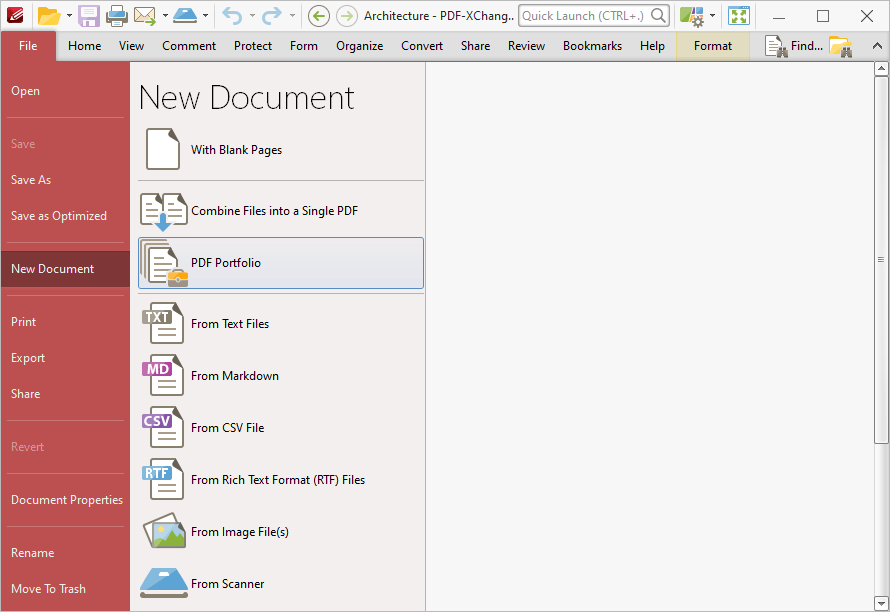Image resolution: width=890 pixels, height=612 pixels.
Task: Click the blank page icon
Action: (x=163, y=149)
